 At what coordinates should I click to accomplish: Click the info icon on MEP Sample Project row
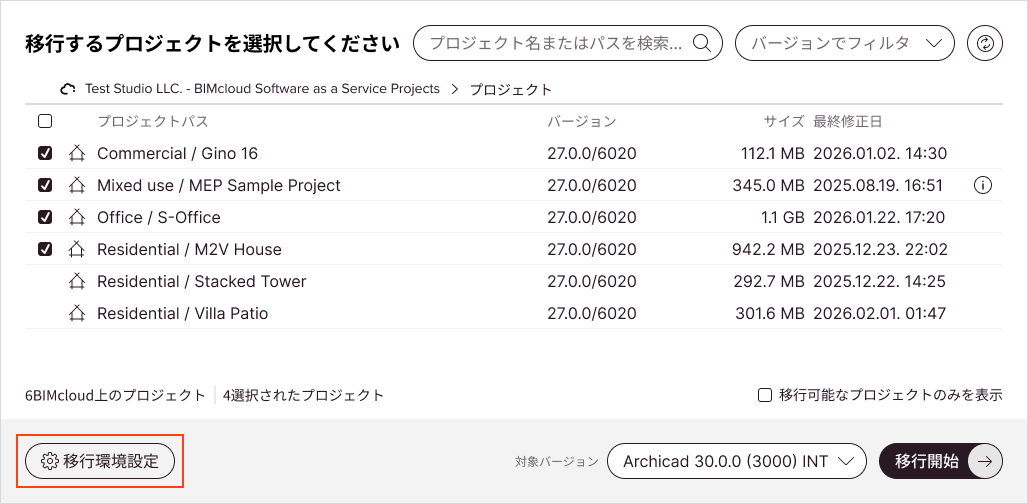(x=982, y=185)
